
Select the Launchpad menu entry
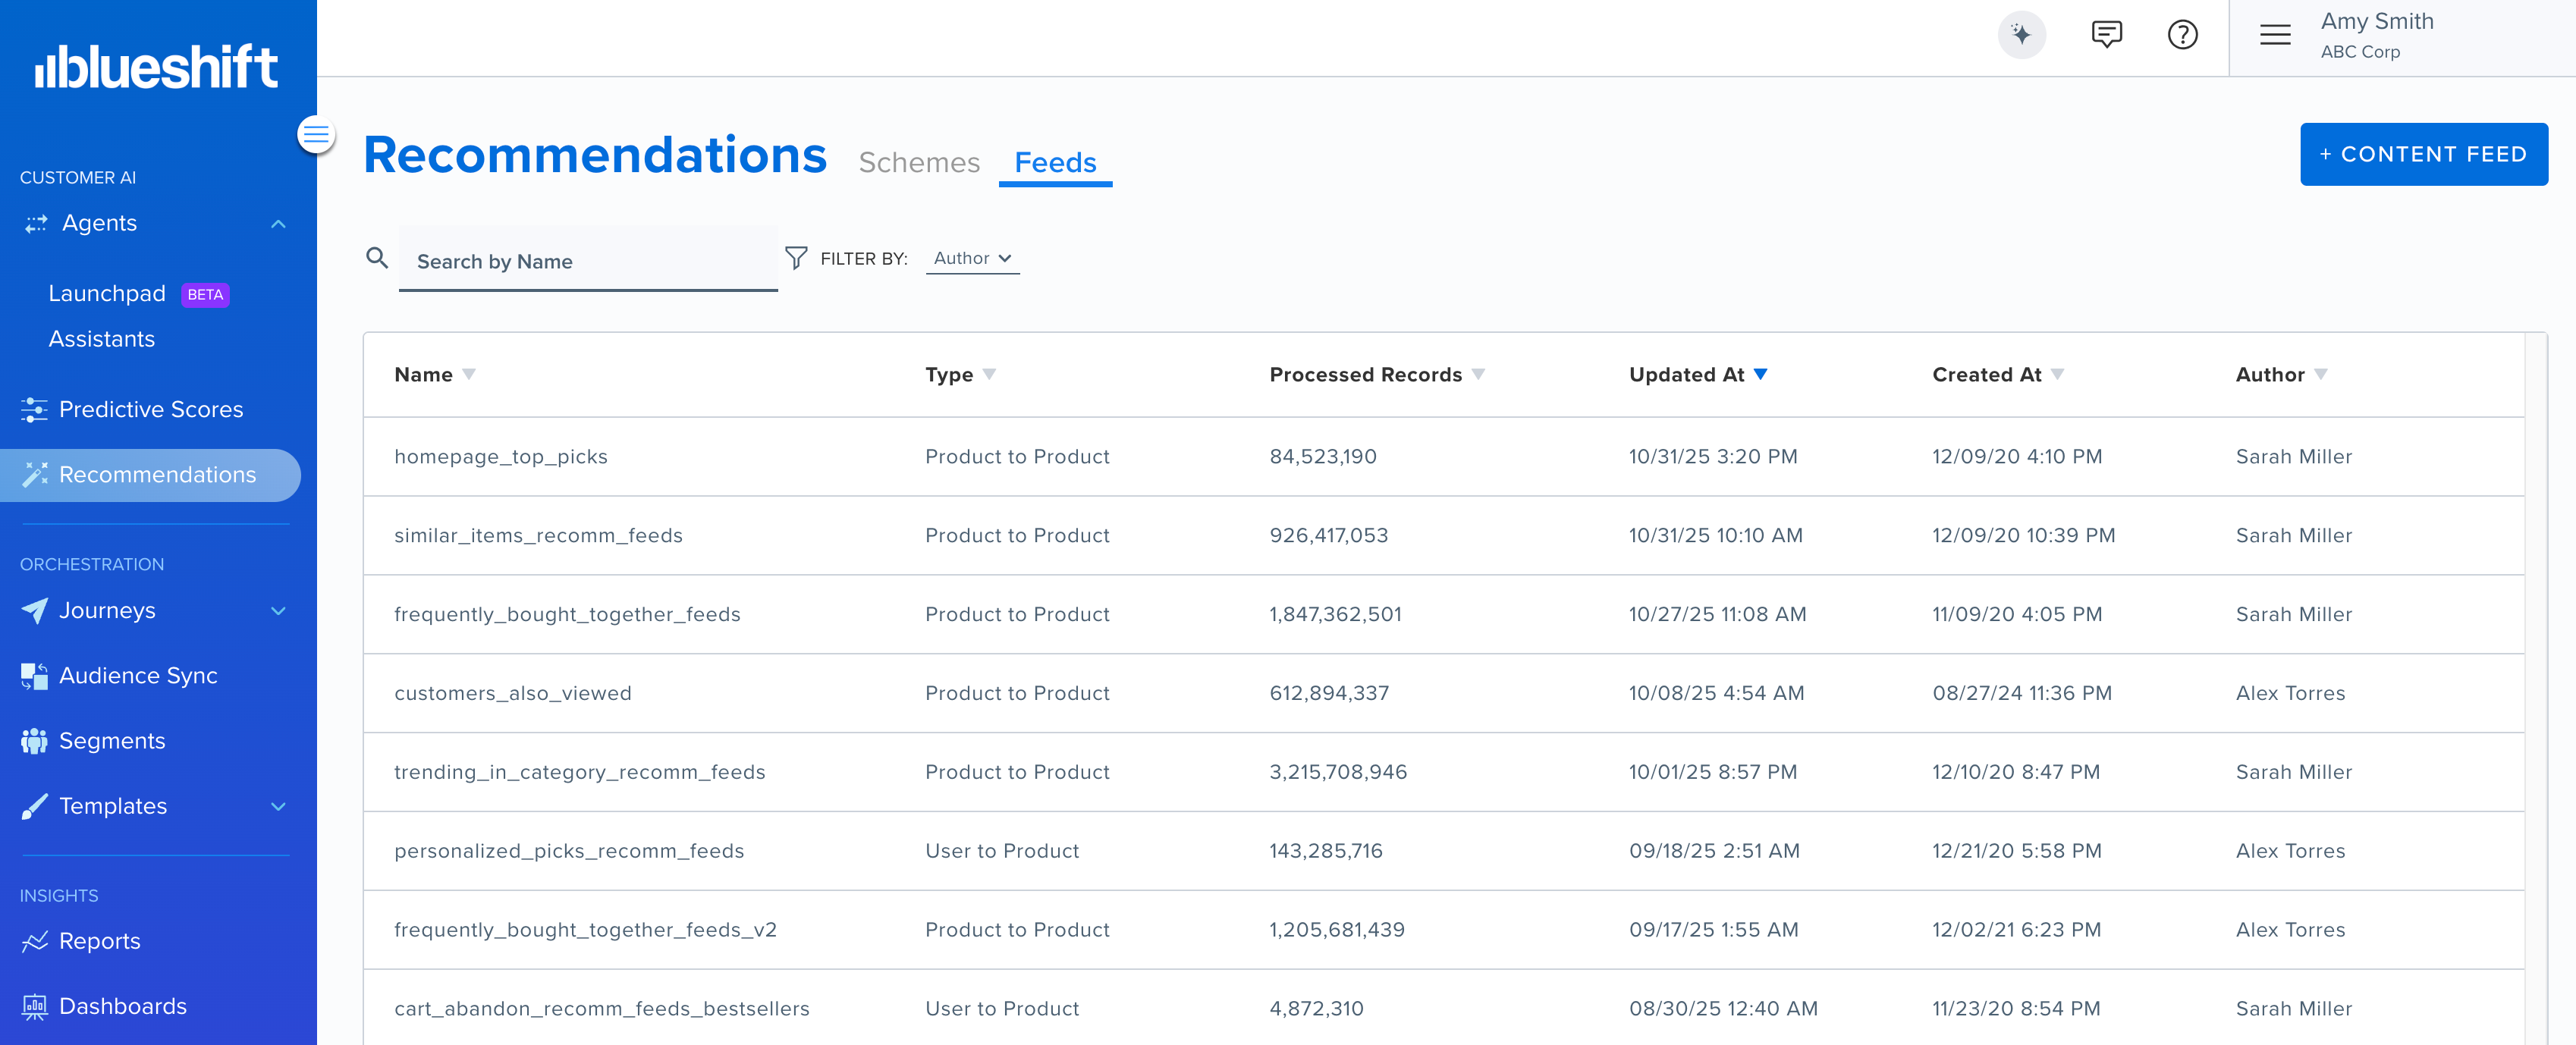[107, 293]
